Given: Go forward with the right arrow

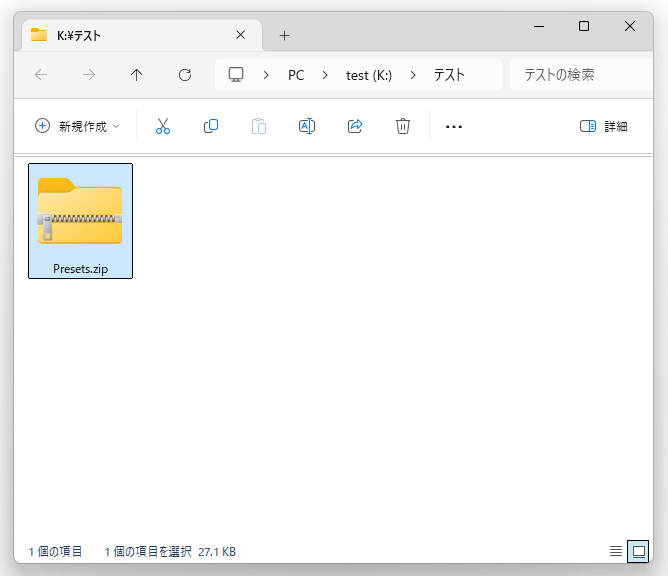Looking at the screenshot, I should pos(89,75).
